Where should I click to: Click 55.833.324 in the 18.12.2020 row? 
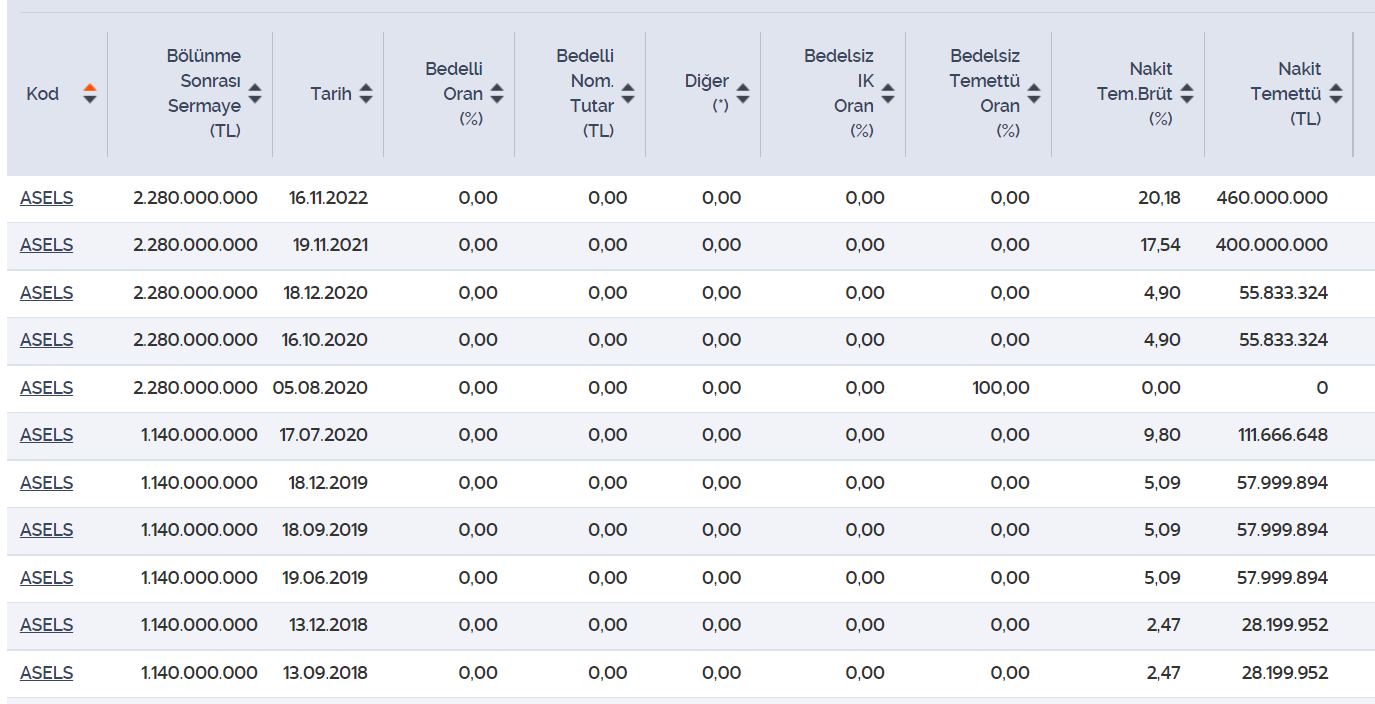point(1284,293)
